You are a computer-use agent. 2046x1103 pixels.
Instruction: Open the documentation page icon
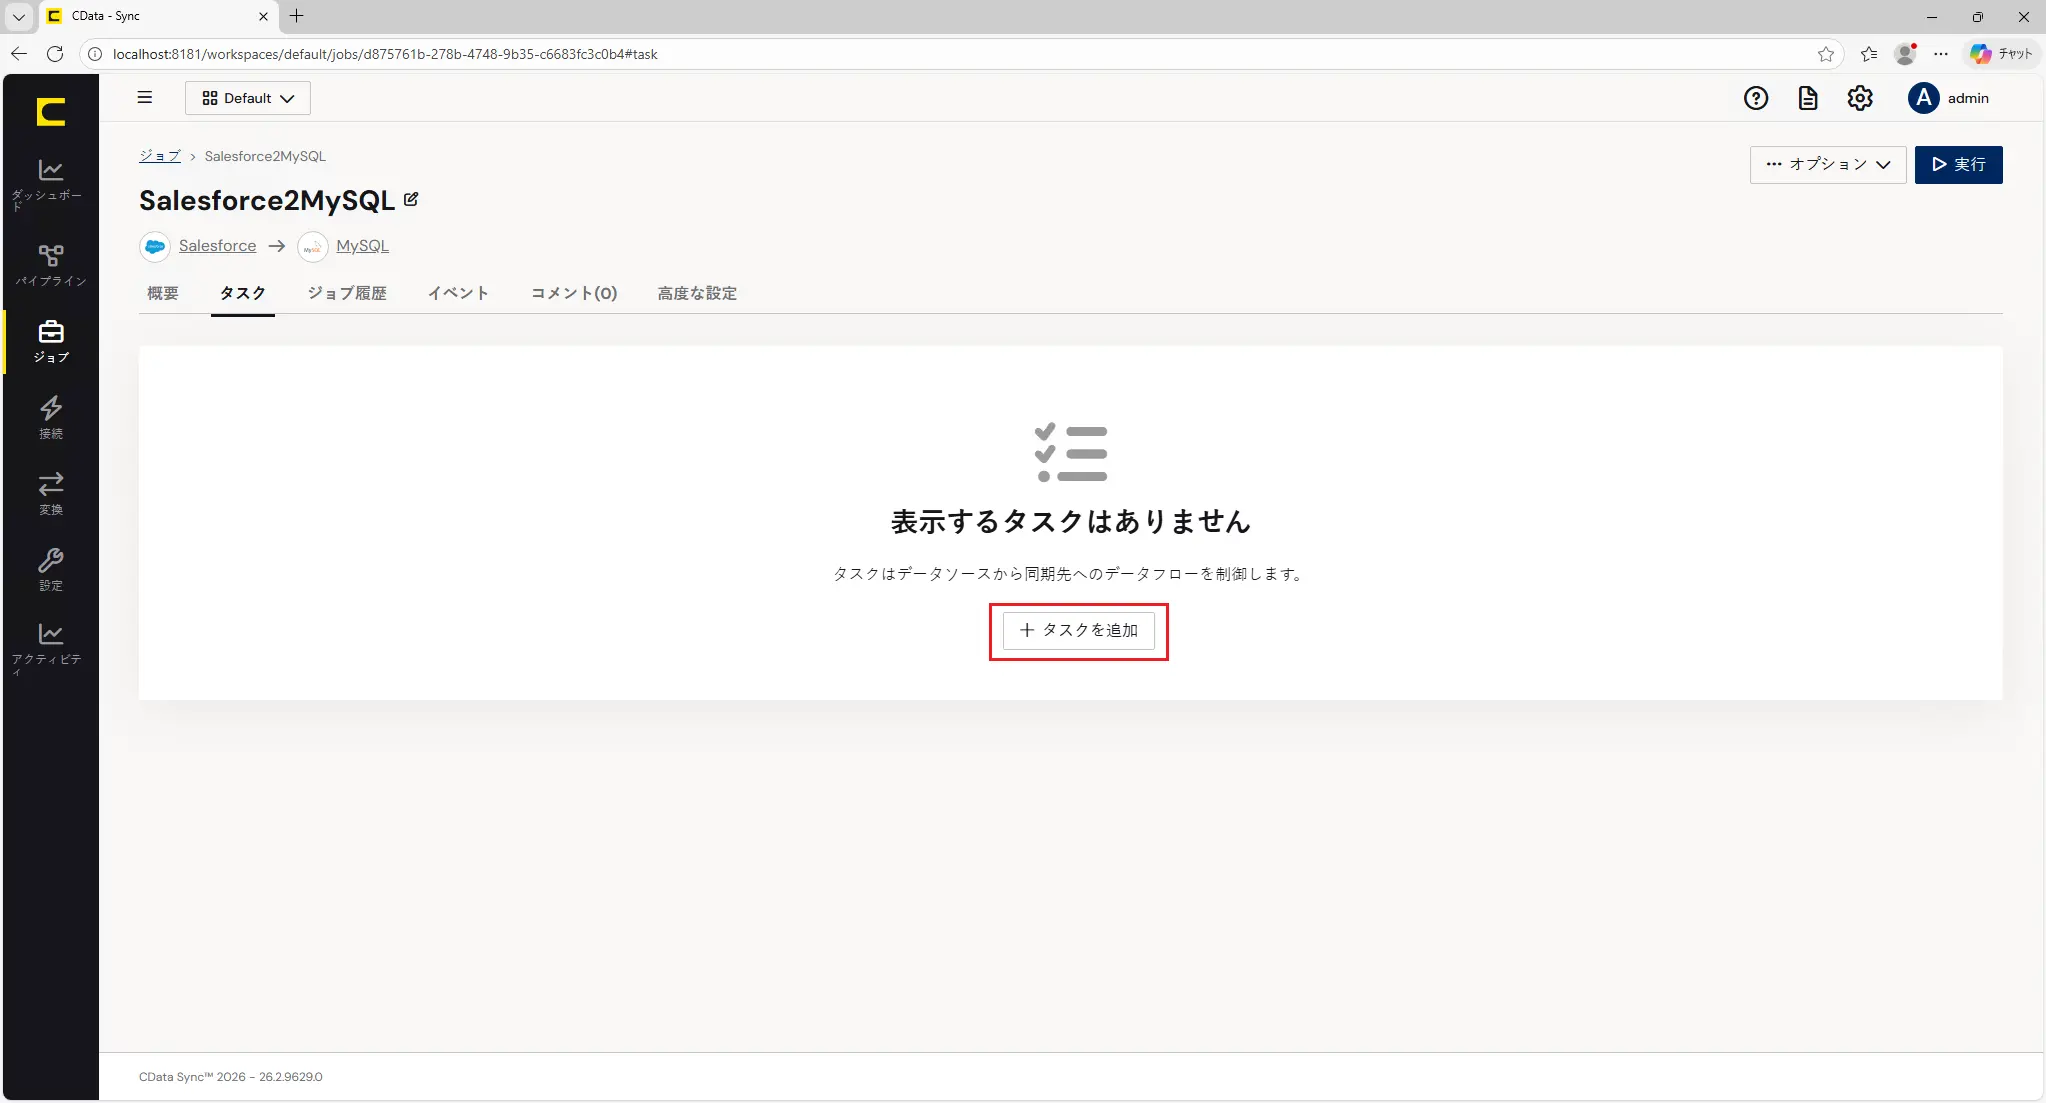click(1808, 98)
